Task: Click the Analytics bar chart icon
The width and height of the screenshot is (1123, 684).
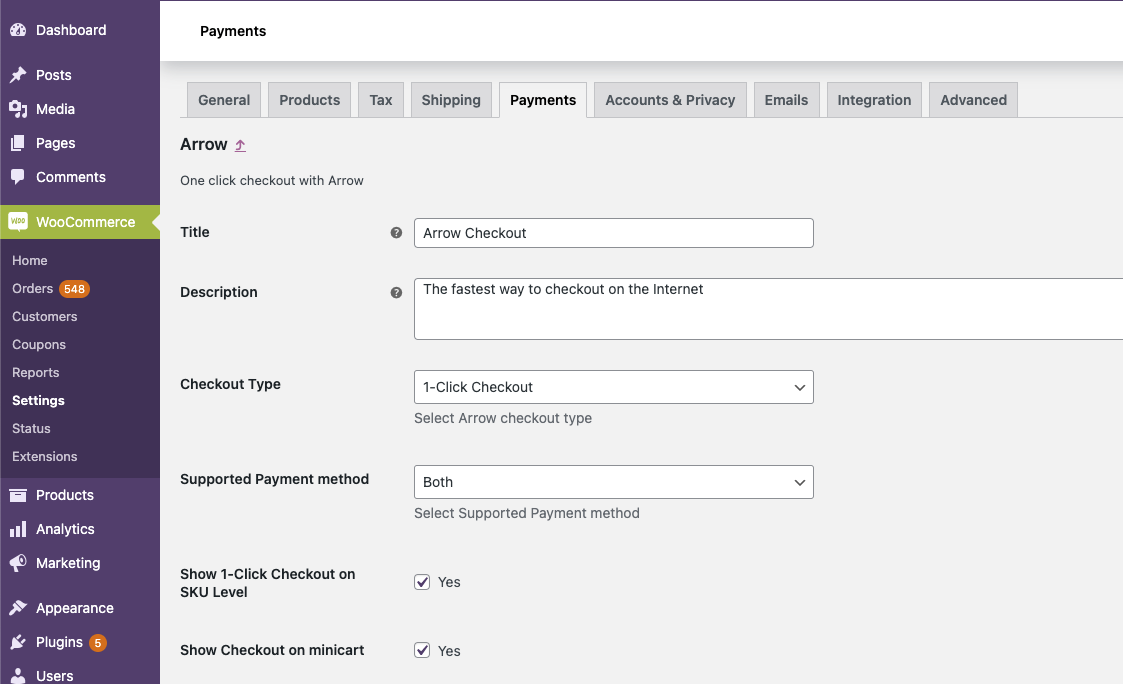Action: (18, 529)
